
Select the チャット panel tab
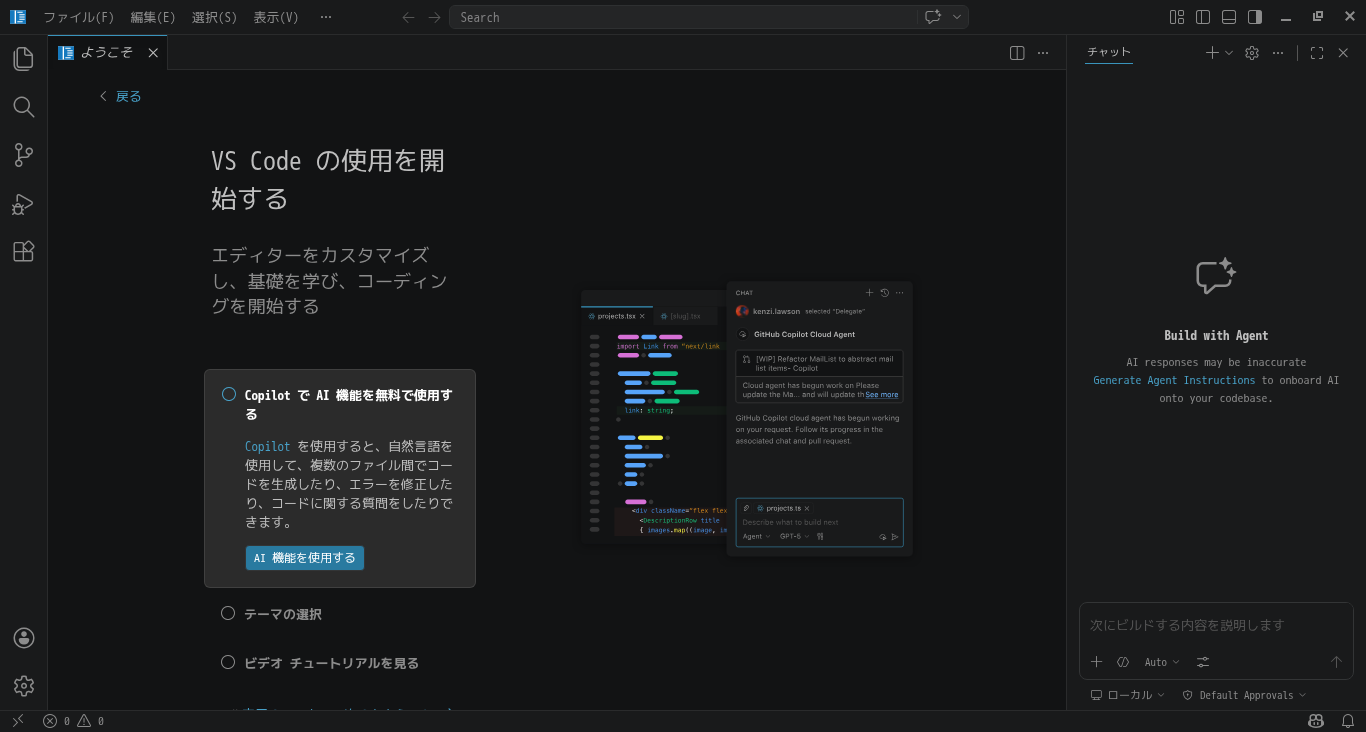(x=1109, y=53)
